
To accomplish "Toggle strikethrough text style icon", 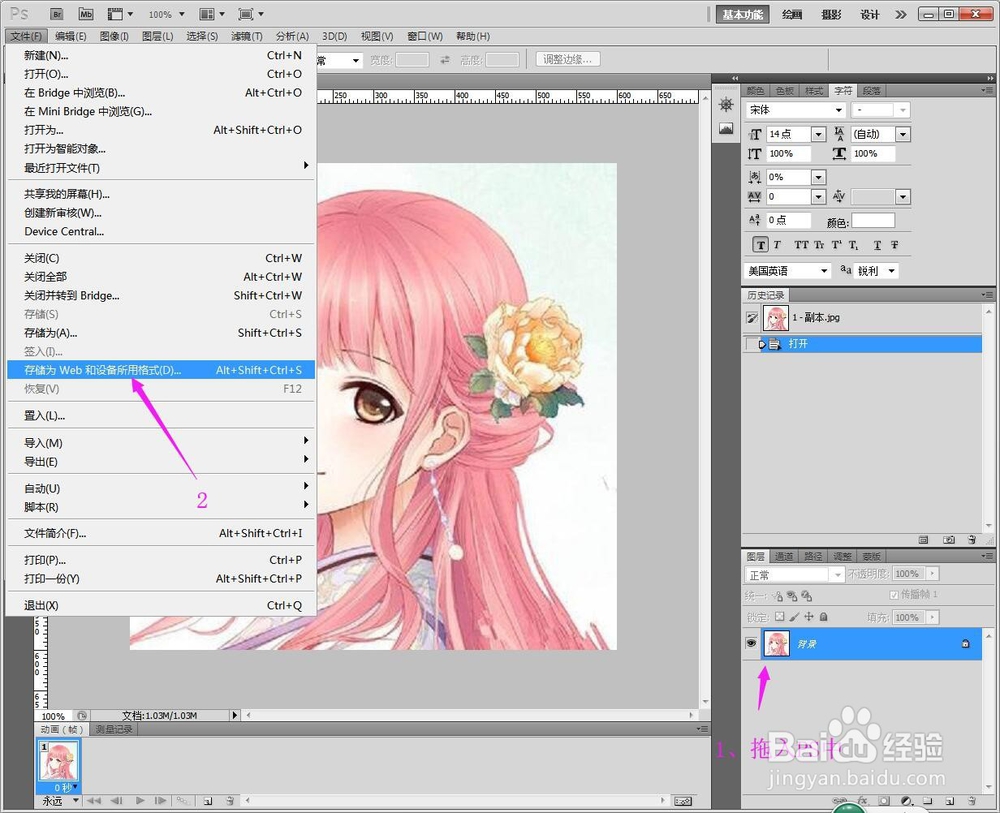I will coord(894,245).
